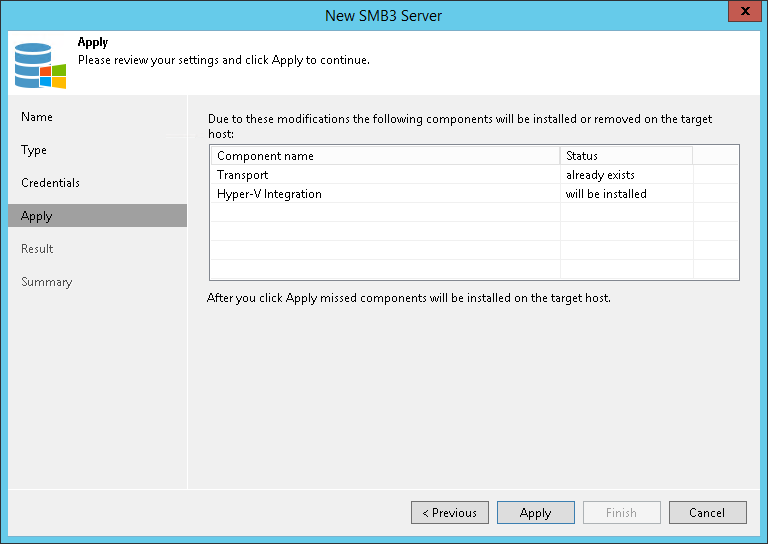Go to the Name wizard step
768x544 pixels.
(x=37, y=117)
